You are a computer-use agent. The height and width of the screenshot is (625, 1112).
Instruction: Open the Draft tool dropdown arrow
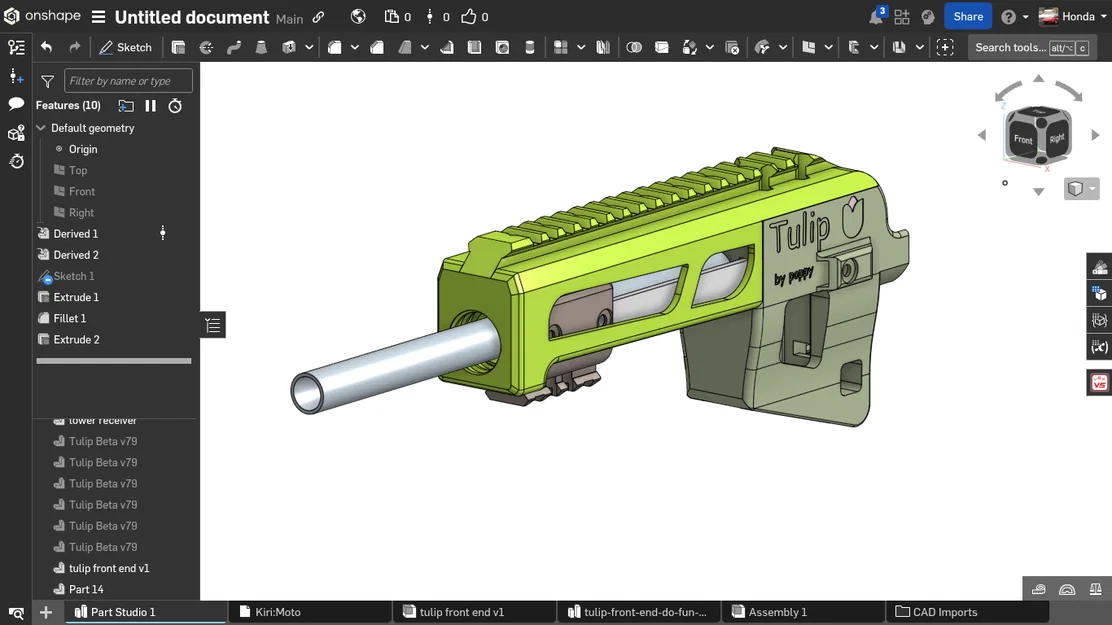point(425,48)
